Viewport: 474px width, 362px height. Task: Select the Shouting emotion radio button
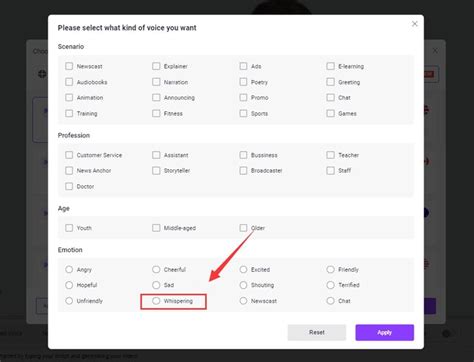[x=243, y=285]
